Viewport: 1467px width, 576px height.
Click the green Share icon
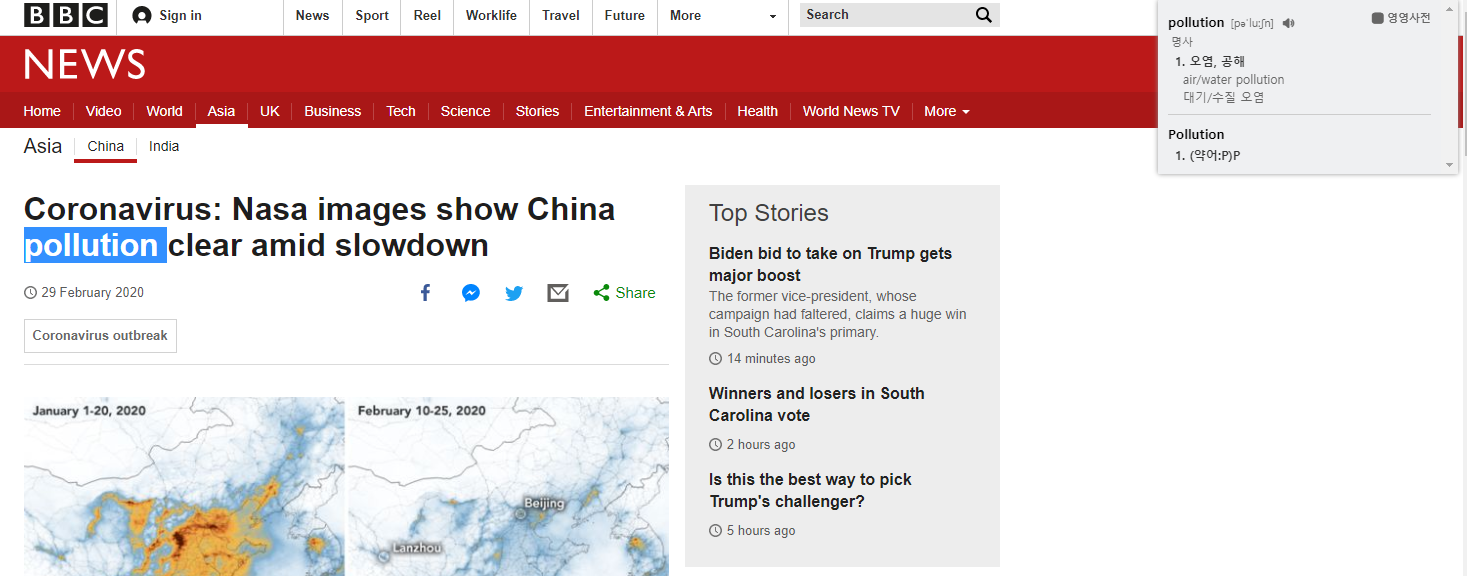coord(601,293)
